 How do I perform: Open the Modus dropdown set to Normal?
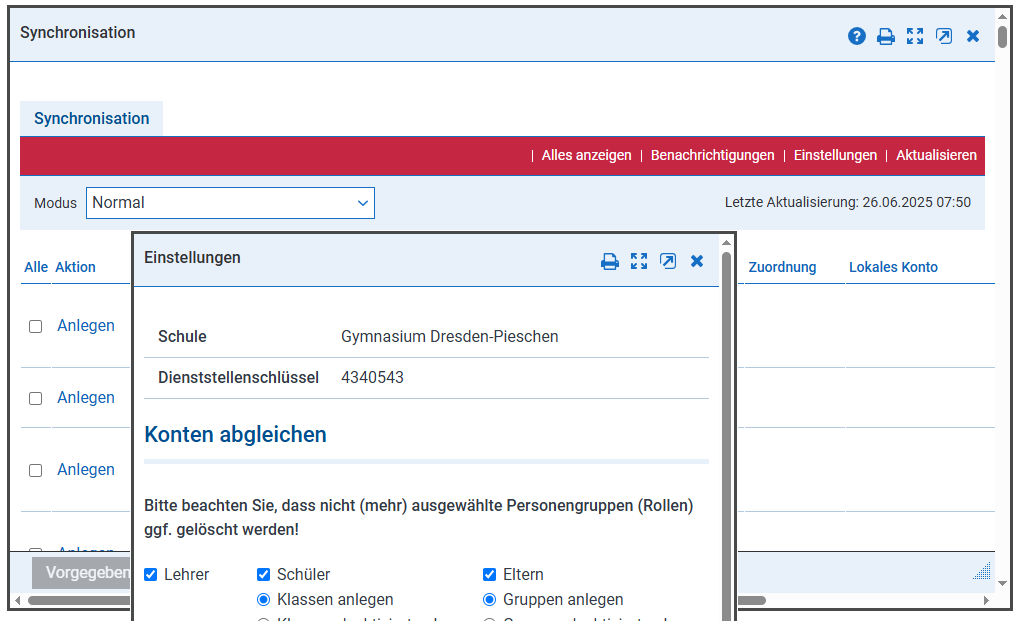(230, 203)
